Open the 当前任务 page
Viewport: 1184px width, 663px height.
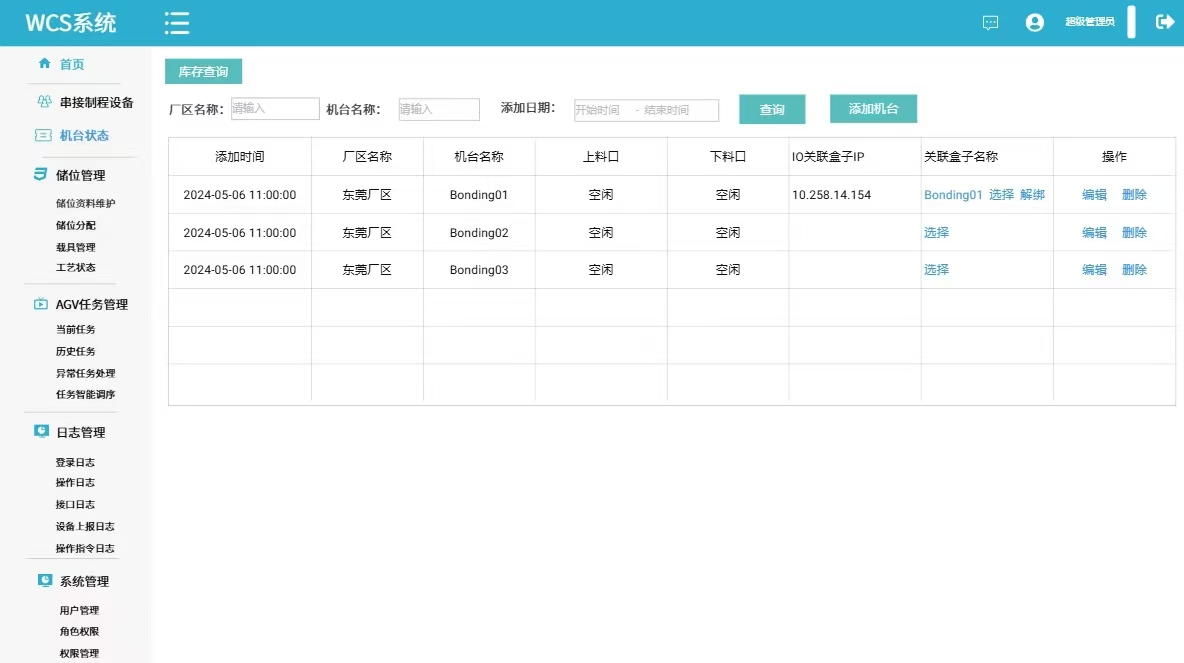coord(76,329)
